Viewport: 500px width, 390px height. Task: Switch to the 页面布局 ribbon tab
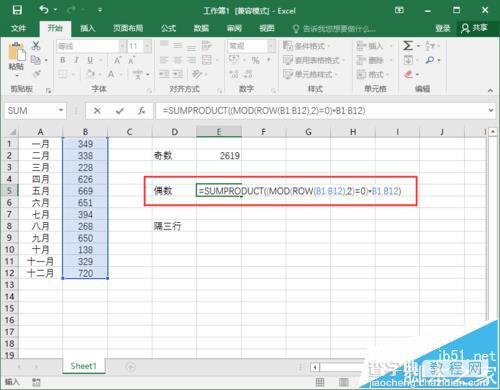tap(128, 28)
